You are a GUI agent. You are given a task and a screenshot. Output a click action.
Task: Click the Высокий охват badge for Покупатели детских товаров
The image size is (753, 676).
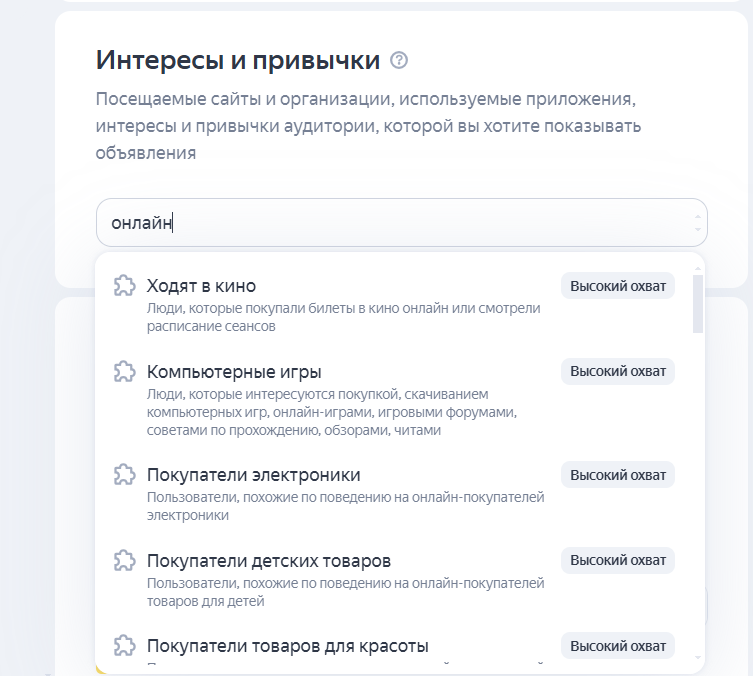click(x=617, y=560)
